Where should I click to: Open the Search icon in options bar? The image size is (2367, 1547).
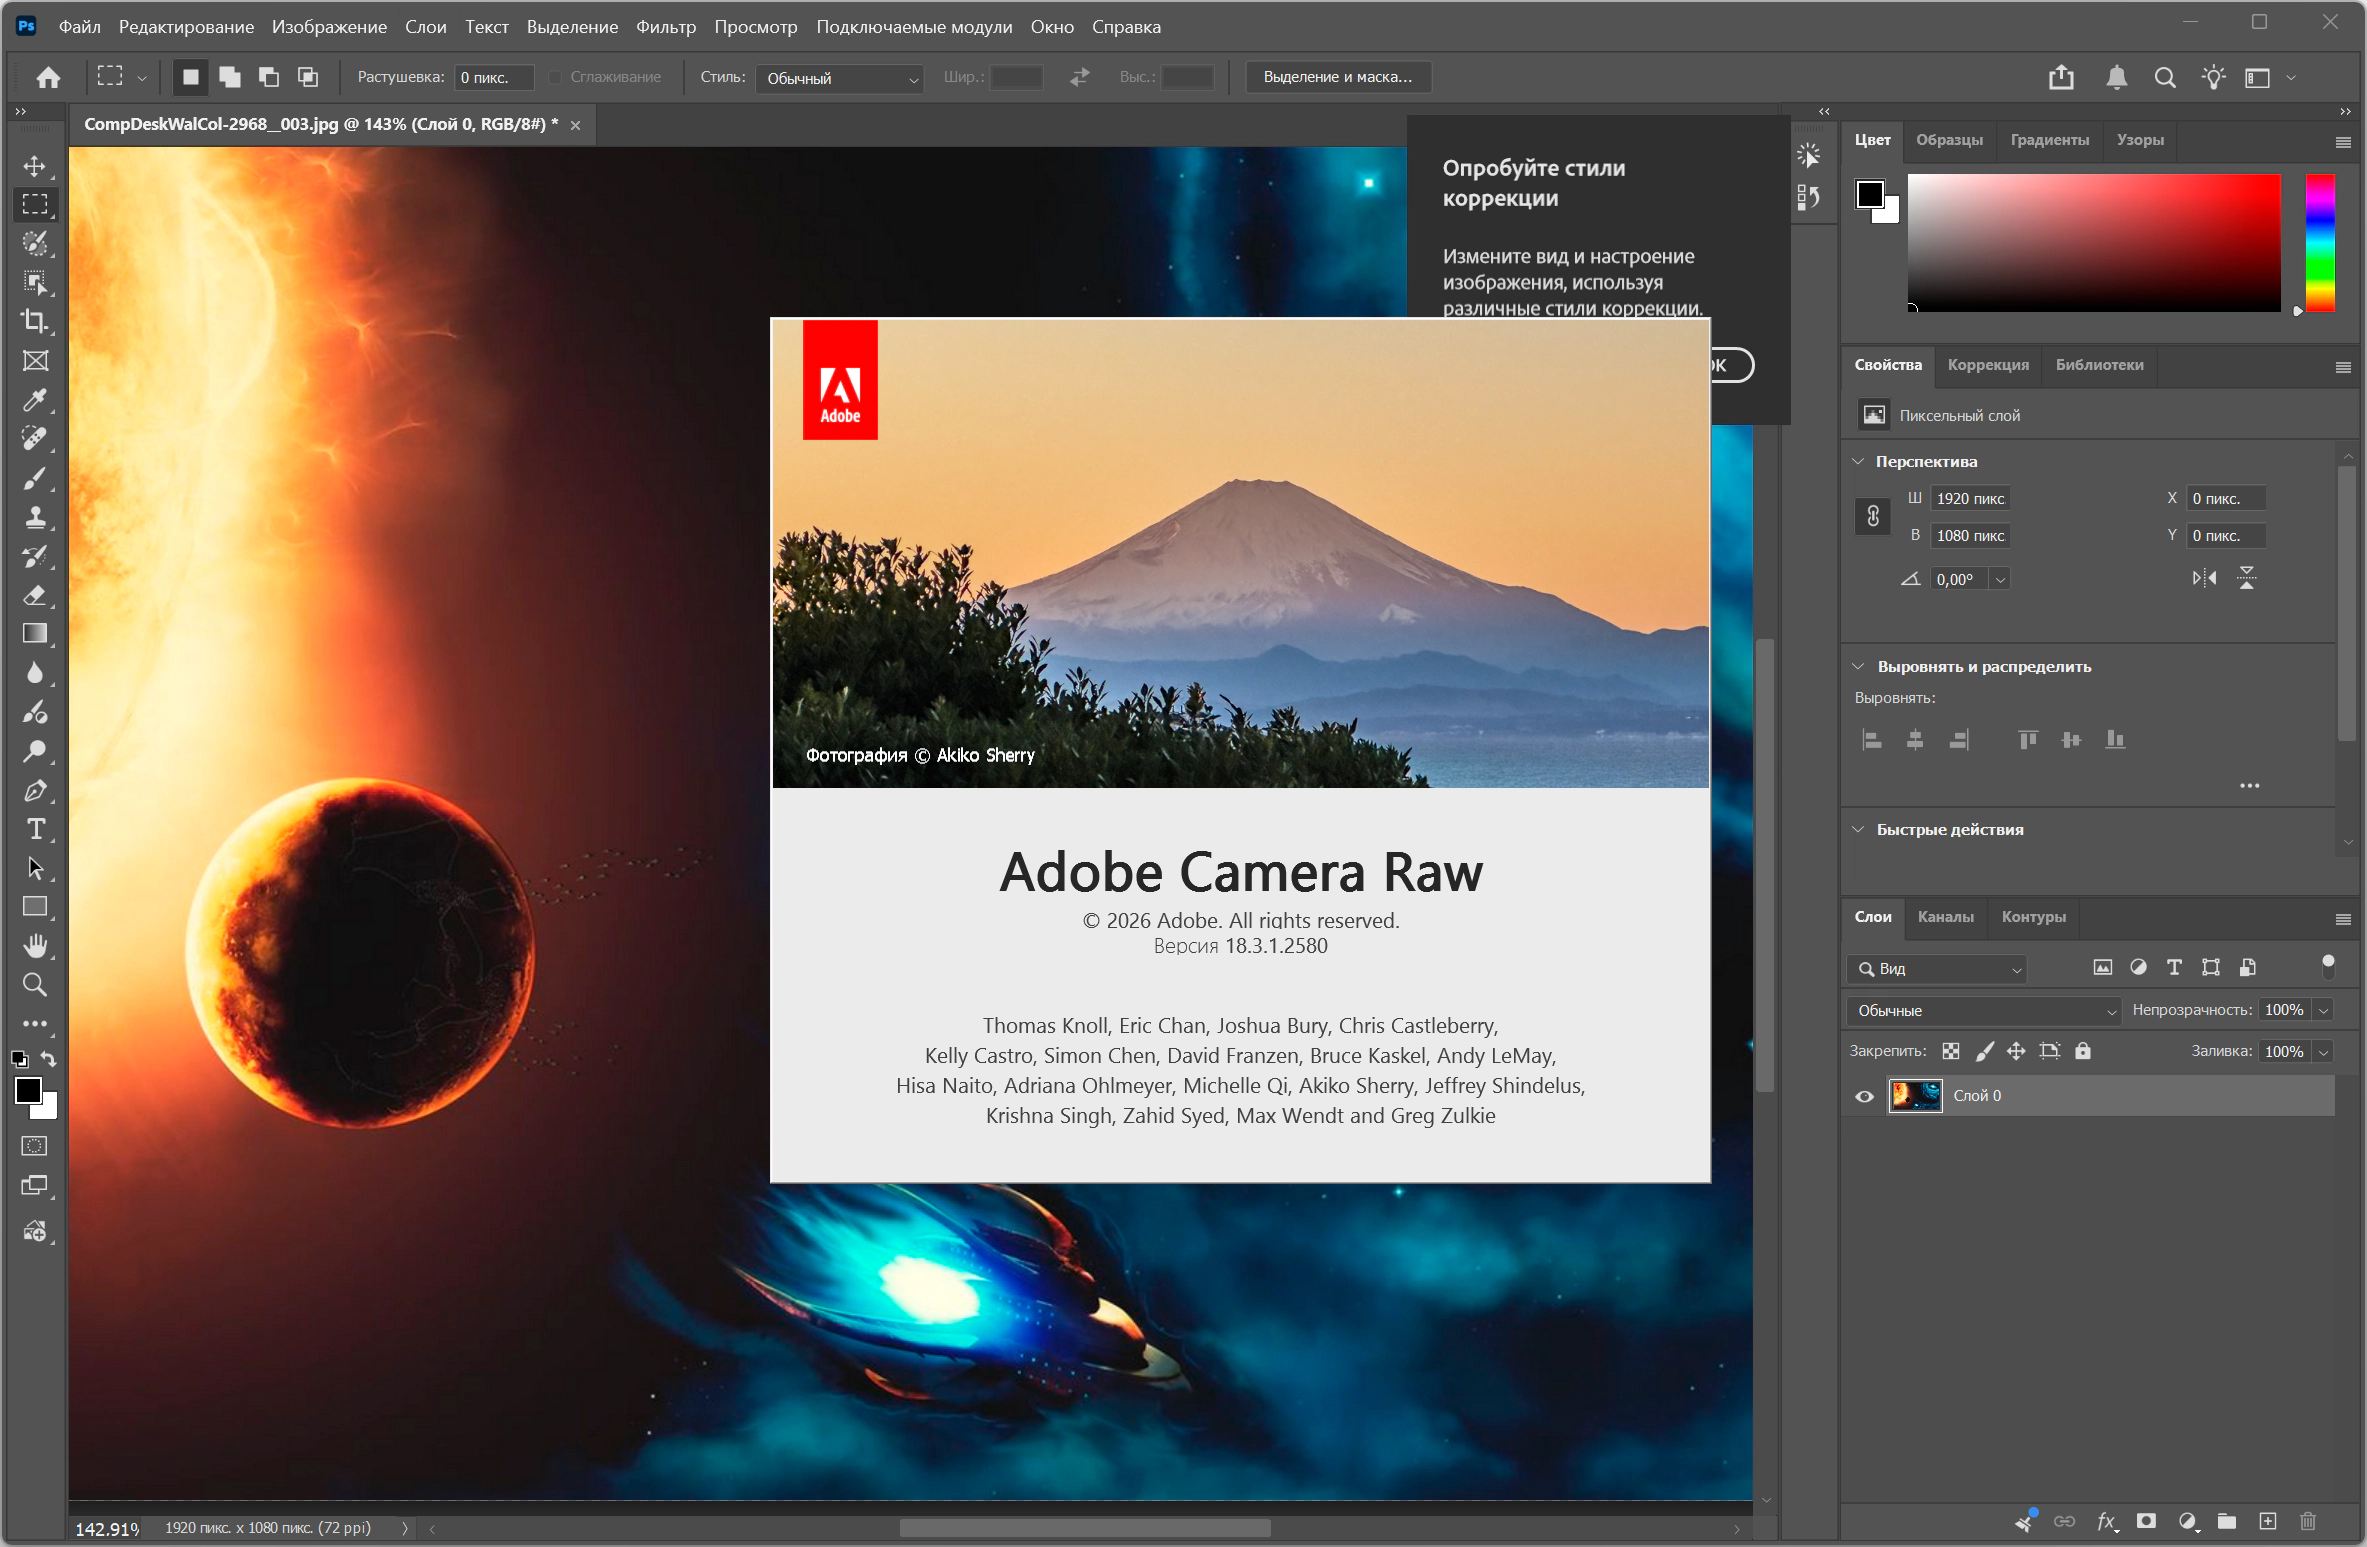click(2165, 77)
